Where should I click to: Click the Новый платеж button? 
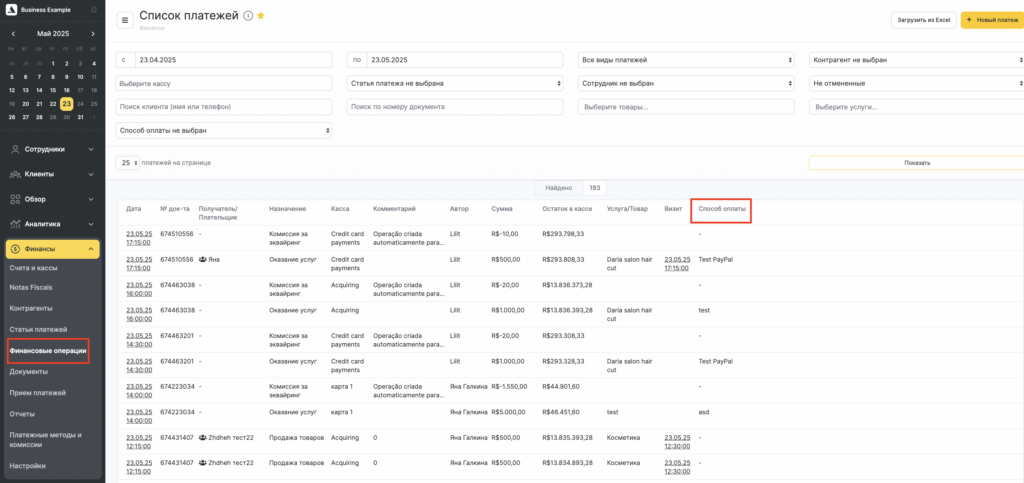pyautogui.click(x=993, y=20)
